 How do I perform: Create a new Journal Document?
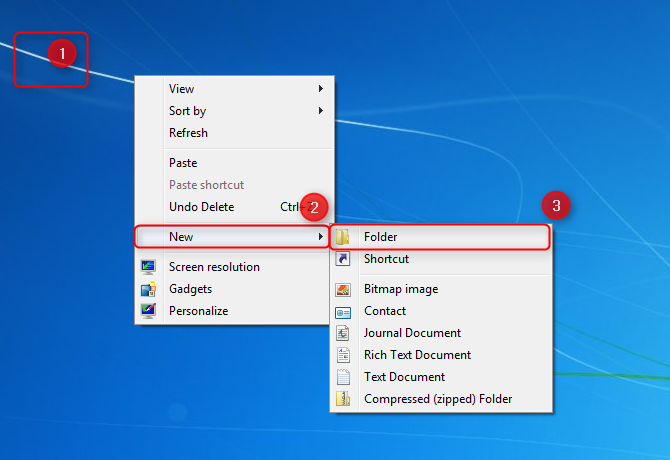point(441,333)
